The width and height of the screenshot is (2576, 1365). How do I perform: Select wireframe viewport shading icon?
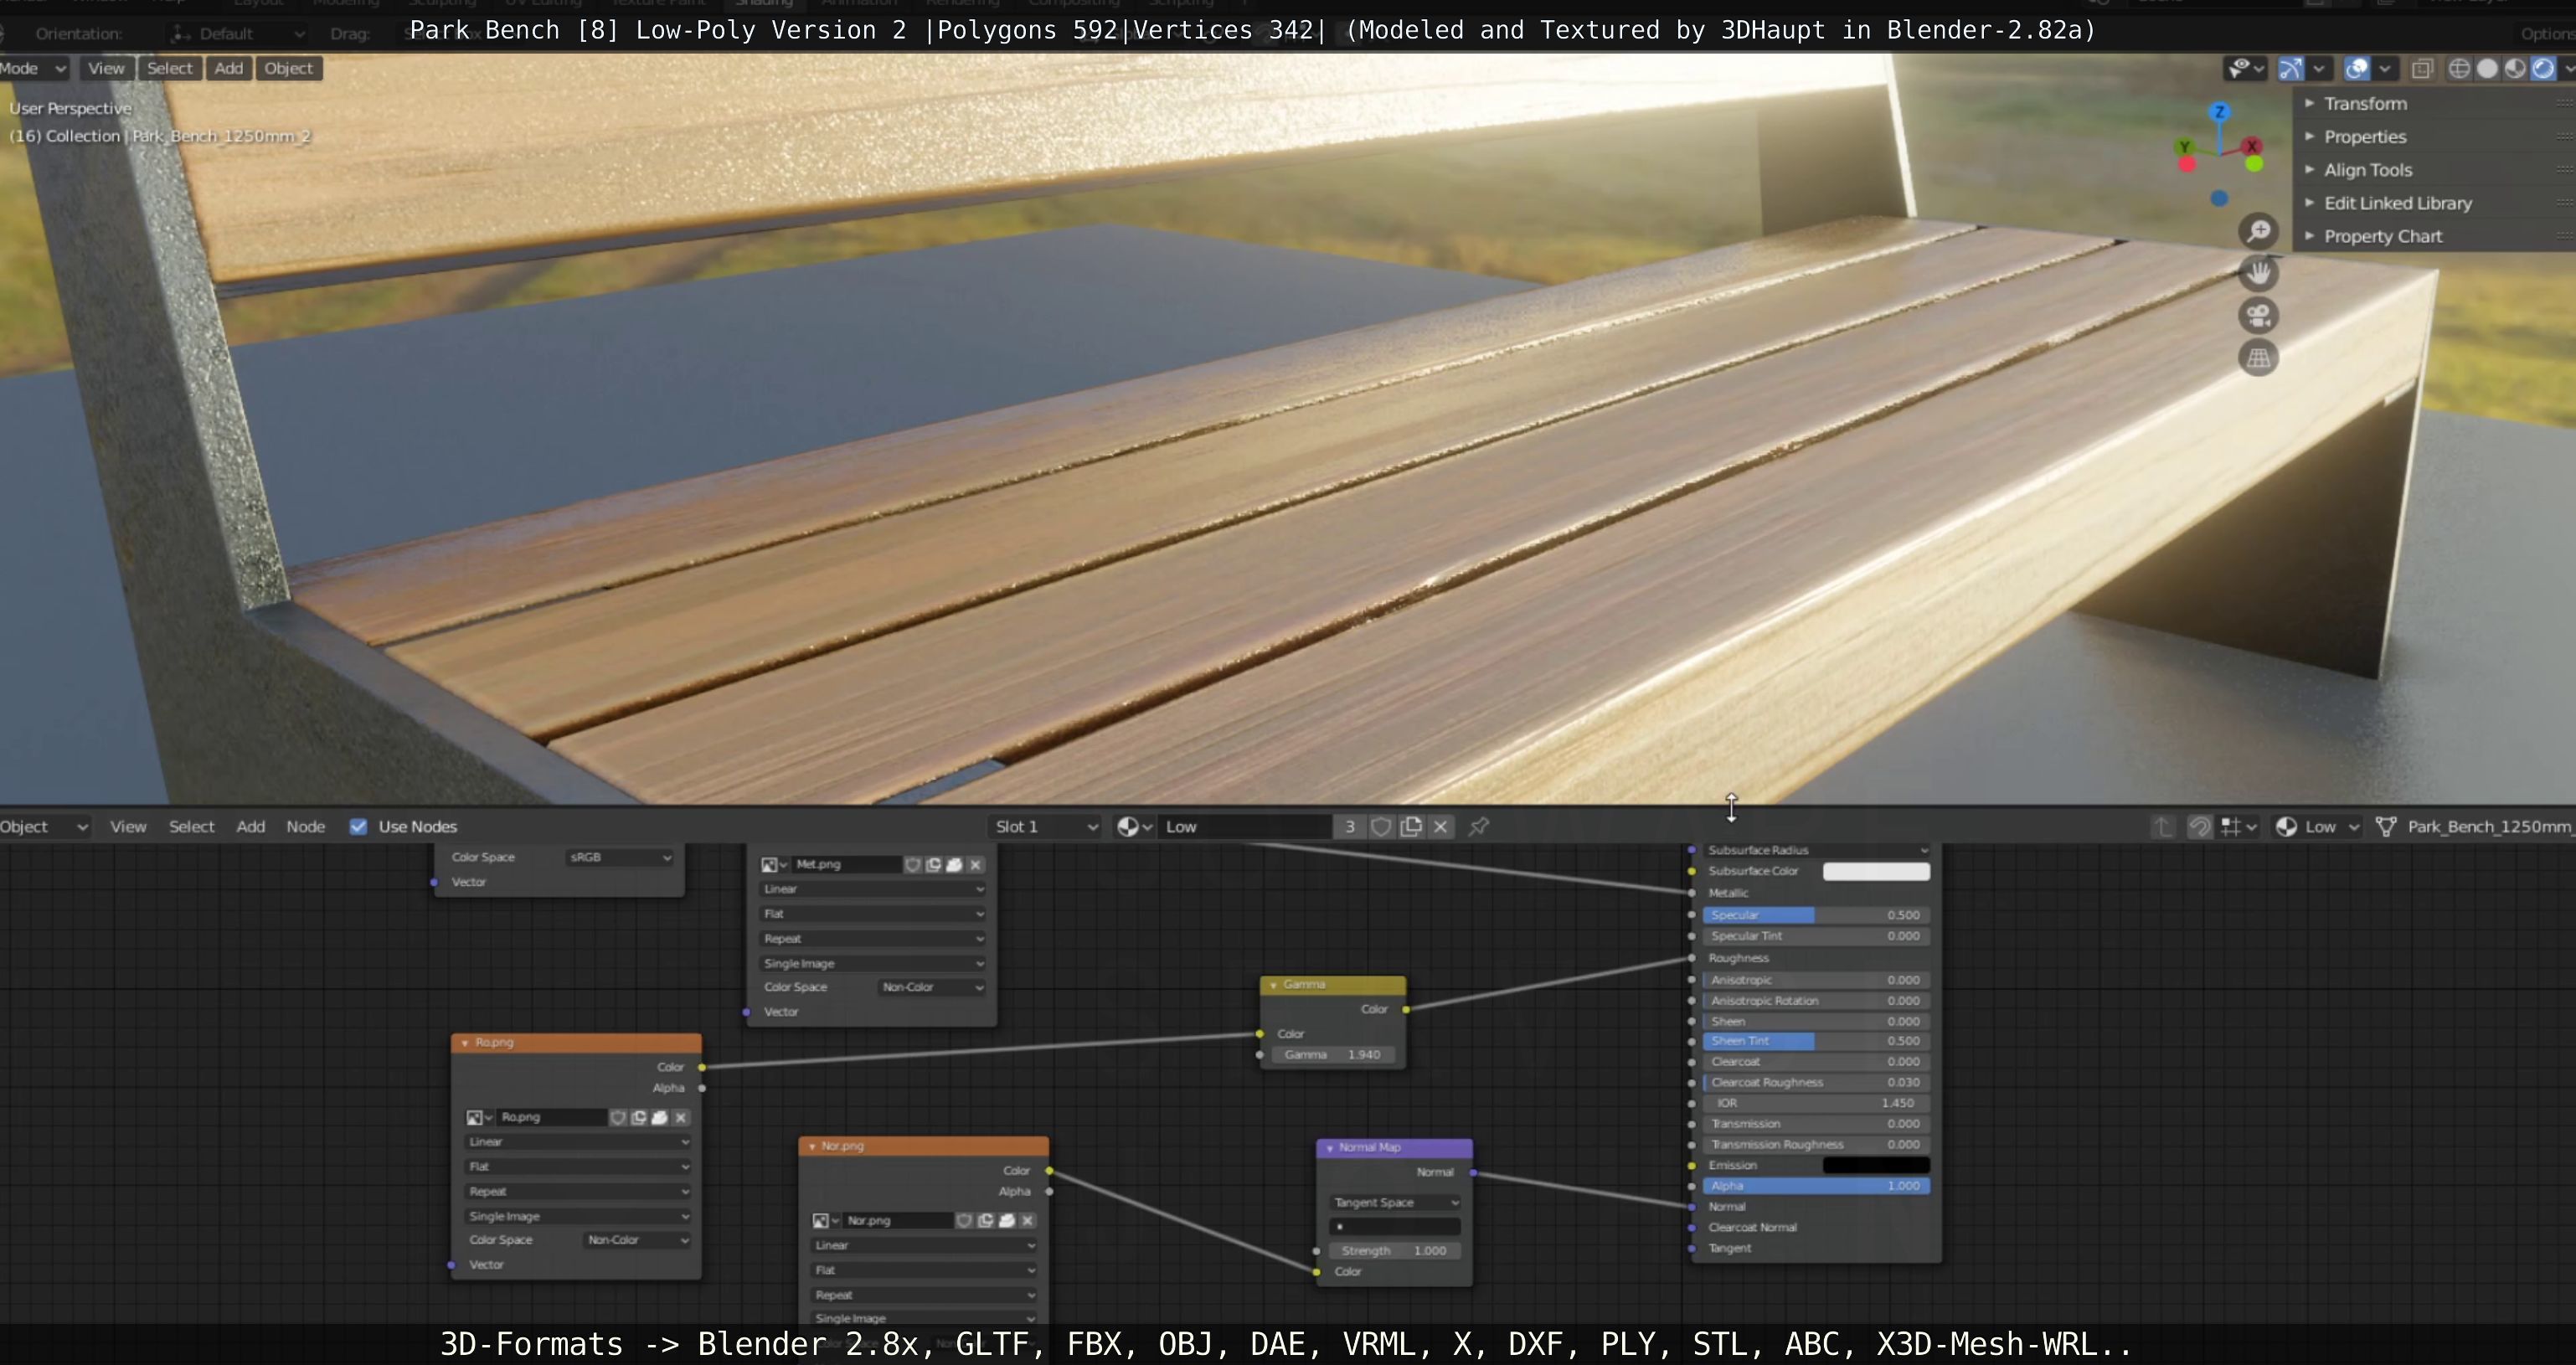point(2458,68)
